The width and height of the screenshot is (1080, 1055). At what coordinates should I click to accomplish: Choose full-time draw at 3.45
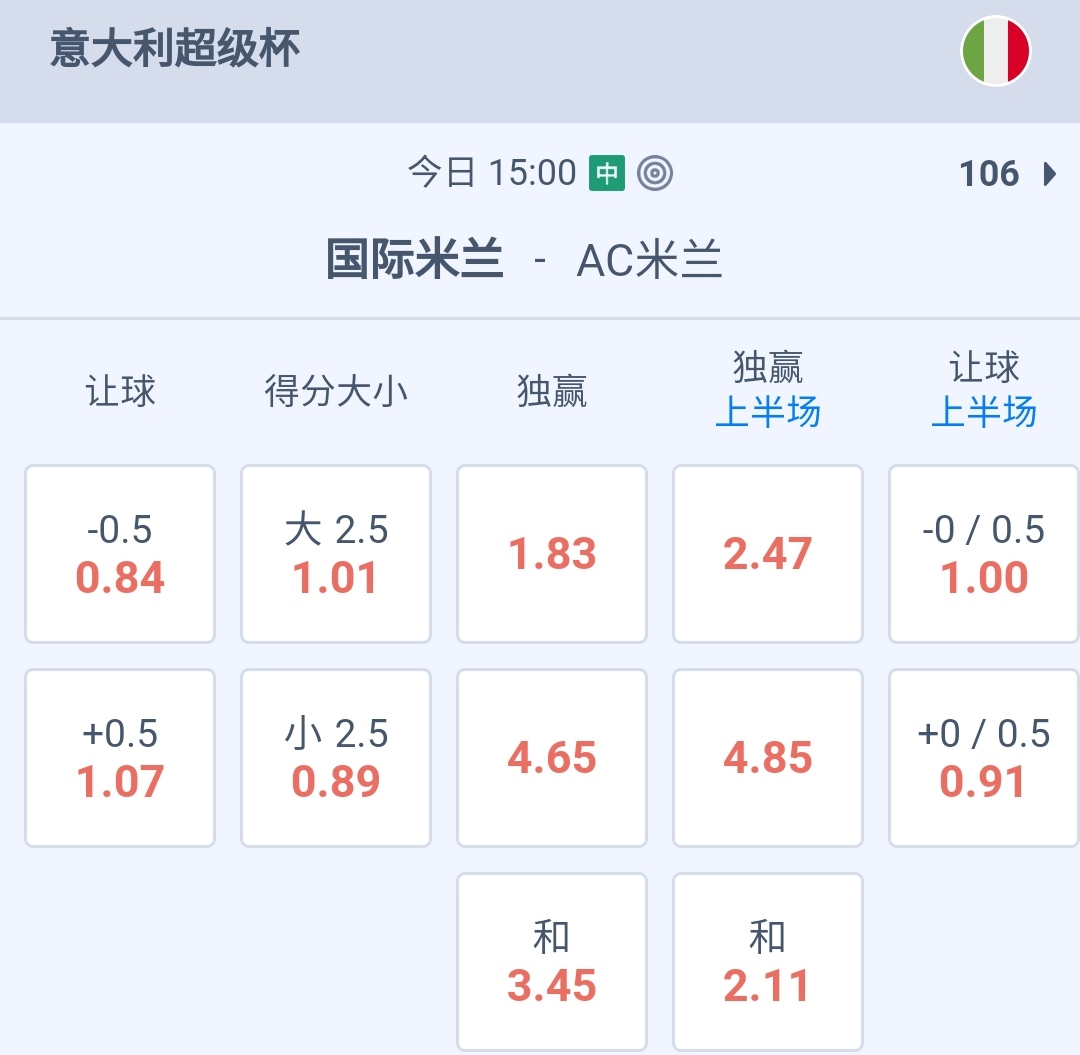[x=552, y=962]
